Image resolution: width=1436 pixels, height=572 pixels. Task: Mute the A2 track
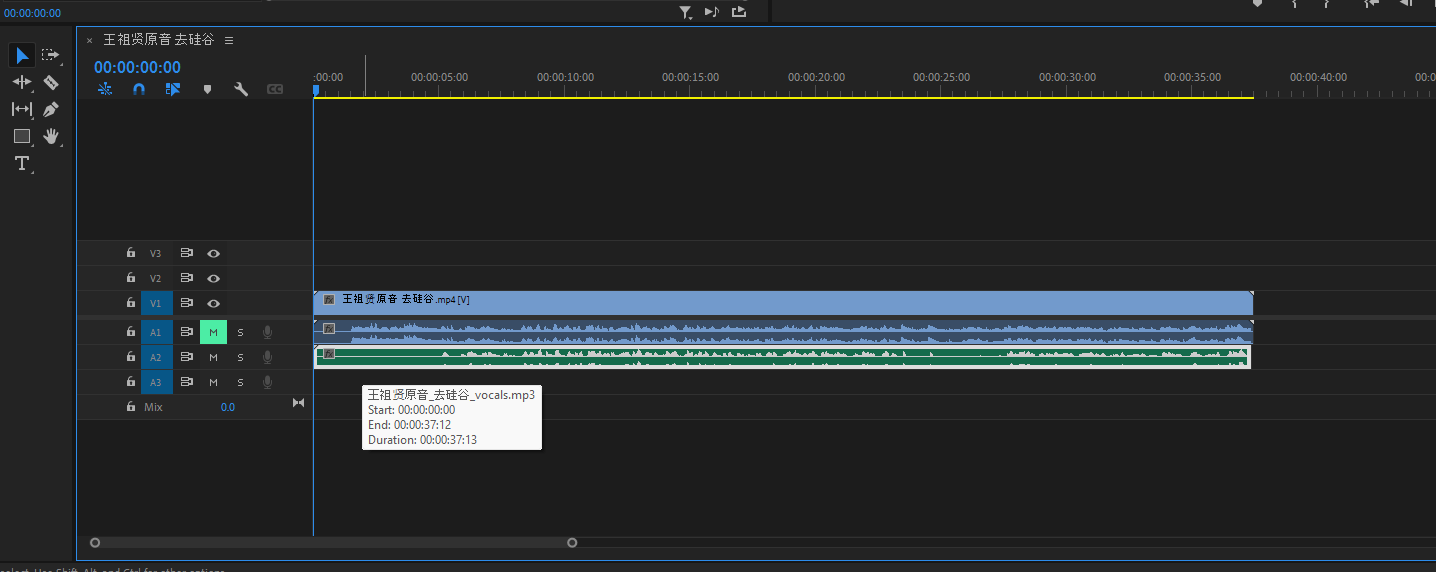(213, 357)
